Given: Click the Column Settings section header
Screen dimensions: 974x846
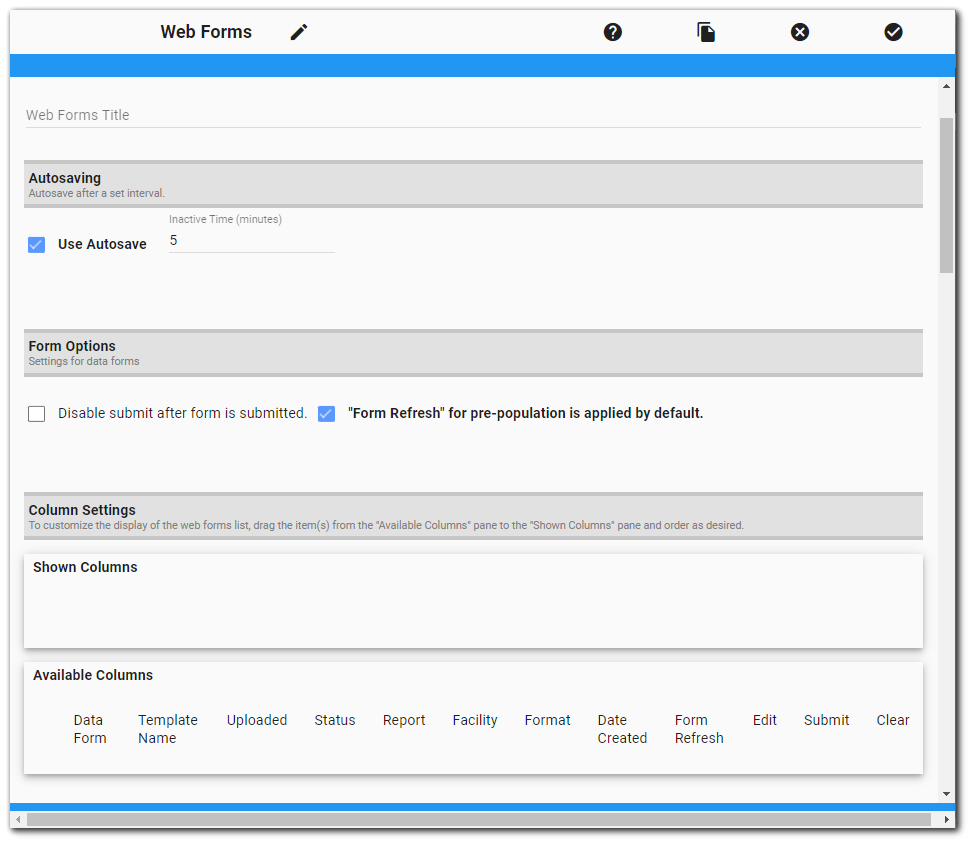Looking at the screenshot, I should (473, 516).
